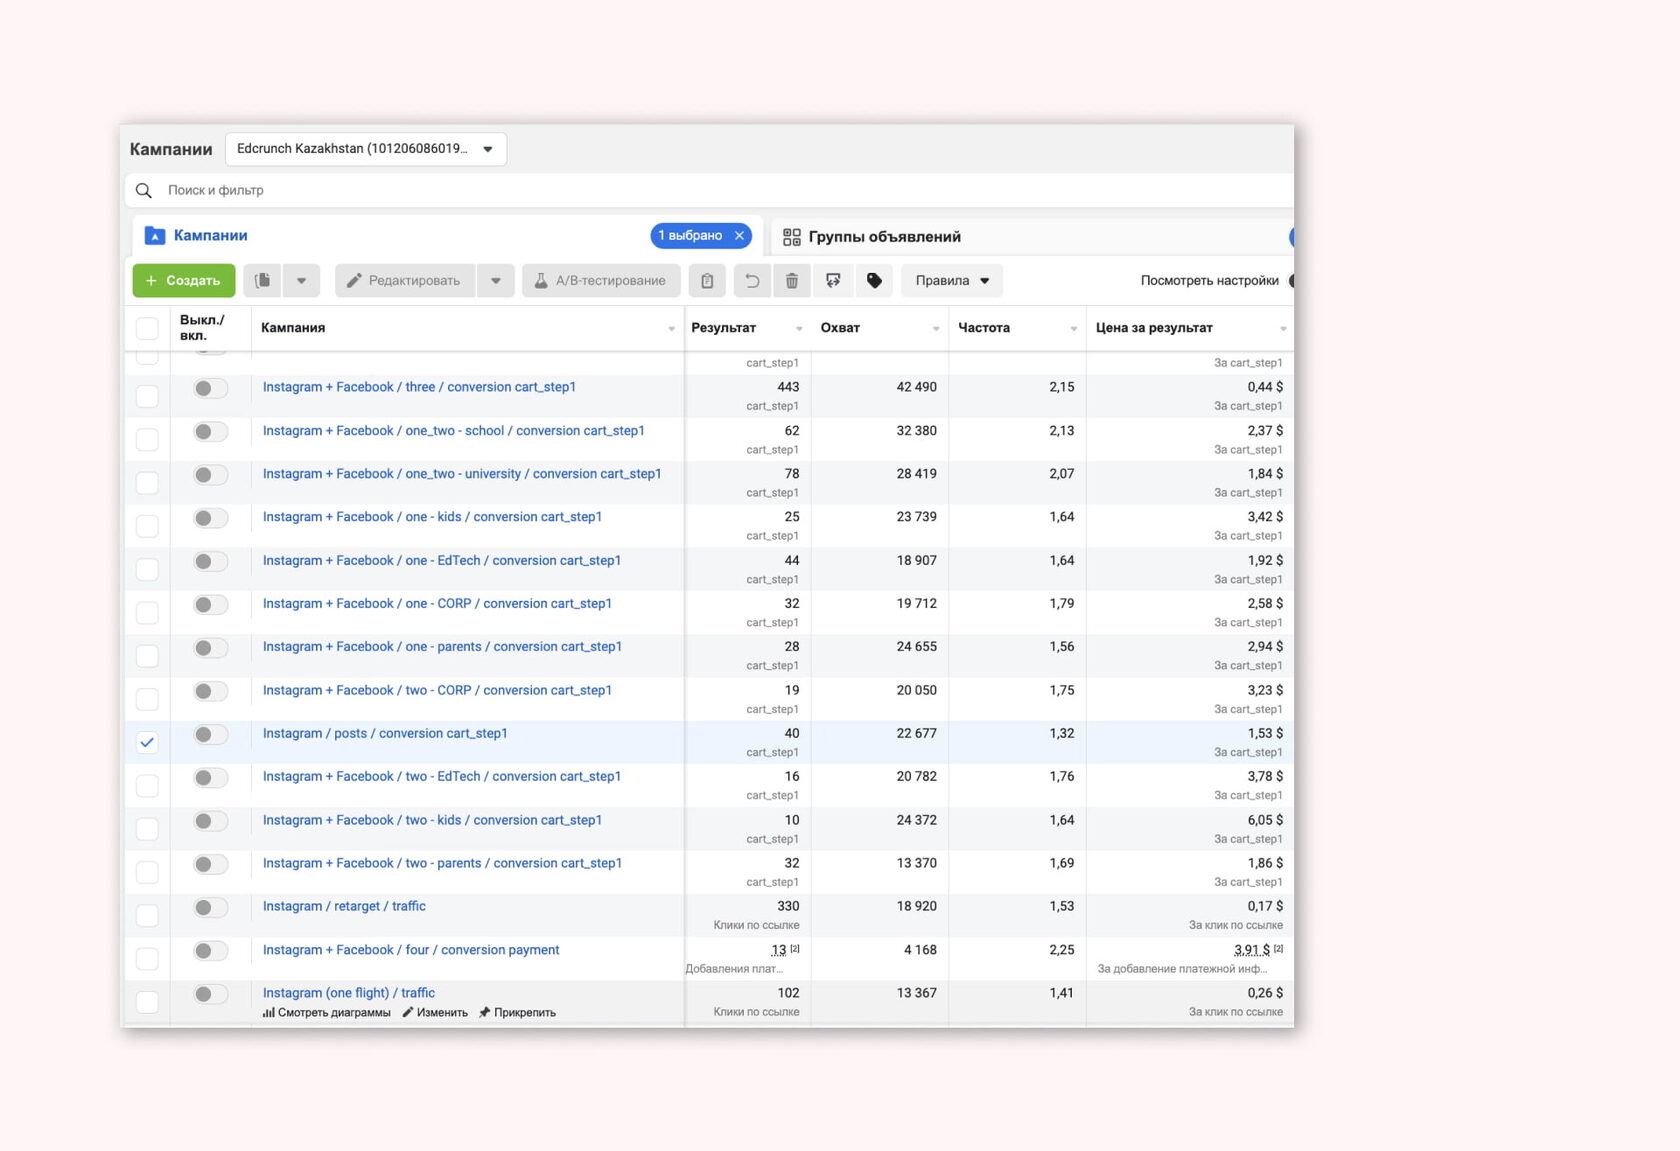Screen dimensions: 1680x1151
Task: Click the reach value 4 168
Action: coord(920,950)
